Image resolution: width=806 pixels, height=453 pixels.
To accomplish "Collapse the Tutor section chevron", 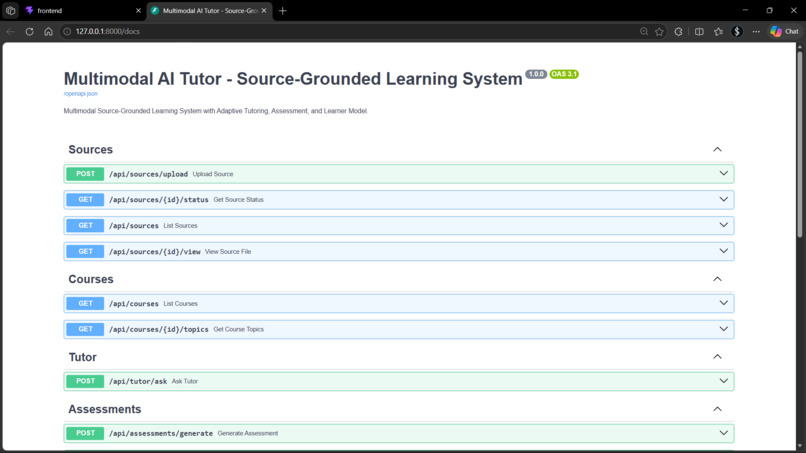I will [x=717, y=357].
